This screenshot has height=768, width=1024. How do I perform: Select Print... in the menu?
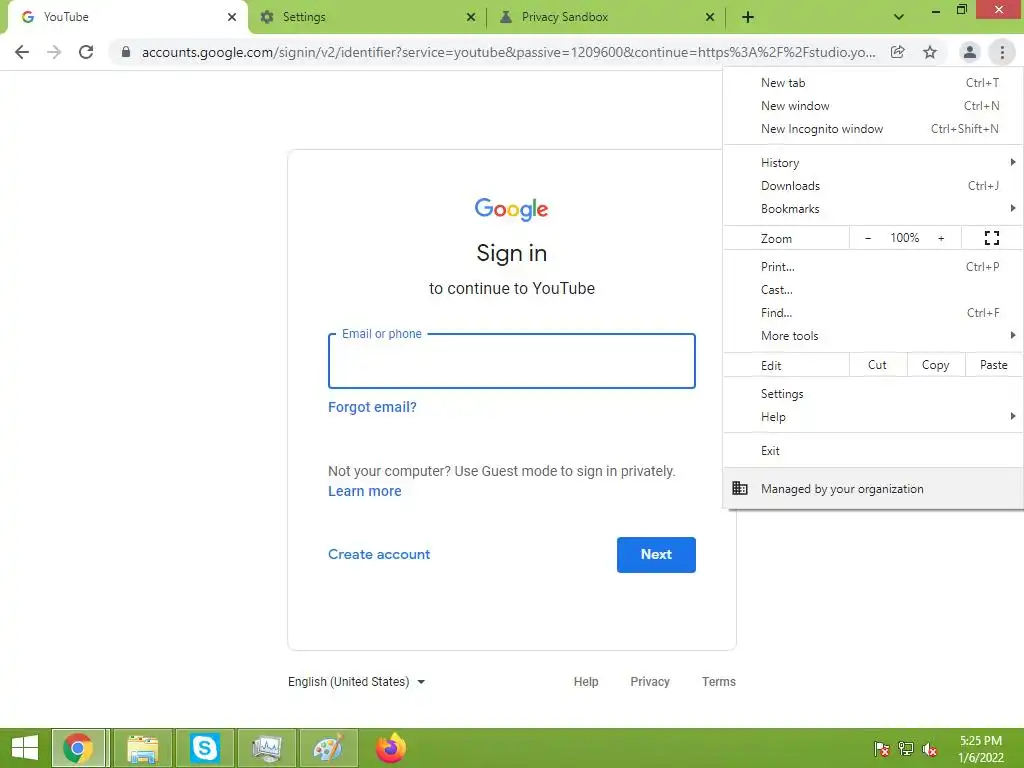pyautogui.click(x=873, y=266)
